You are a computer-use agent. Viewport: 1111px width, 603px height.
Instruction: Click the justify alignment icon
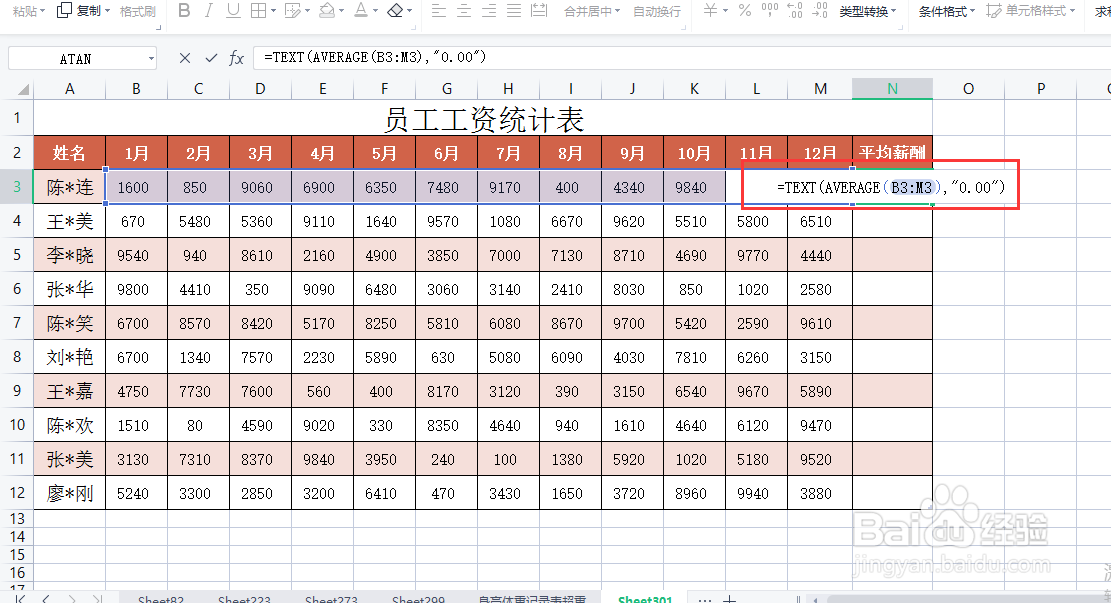[514, 11]
